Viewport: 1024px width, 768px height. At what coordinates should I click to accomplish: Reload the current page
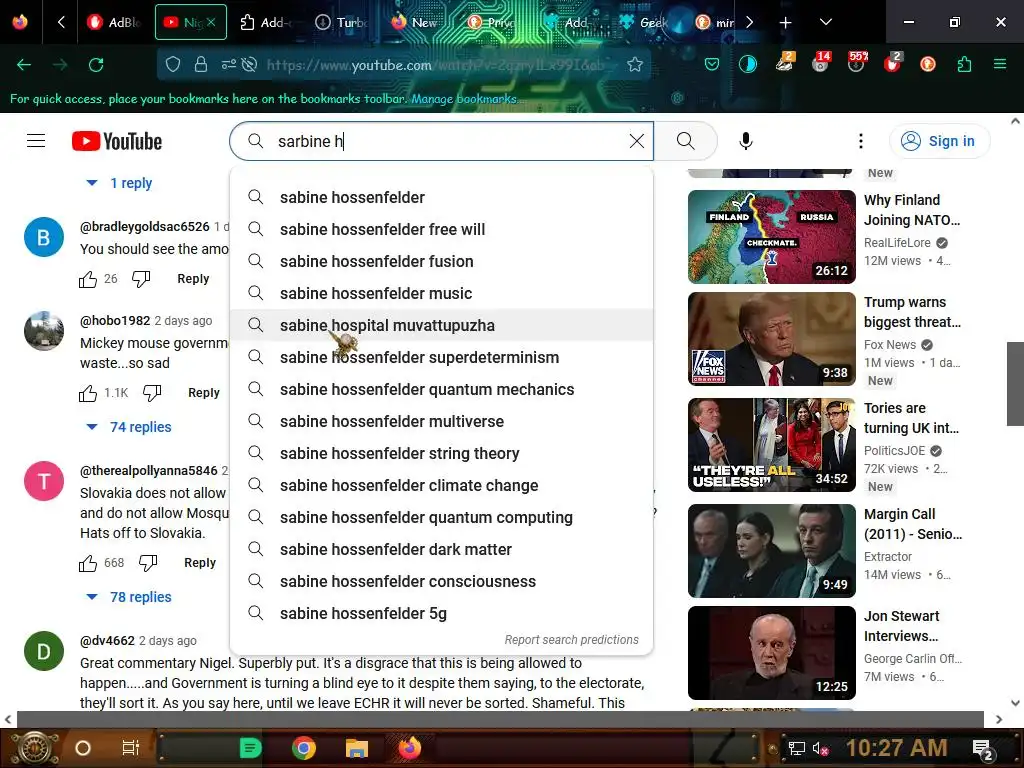pos(96,65)
